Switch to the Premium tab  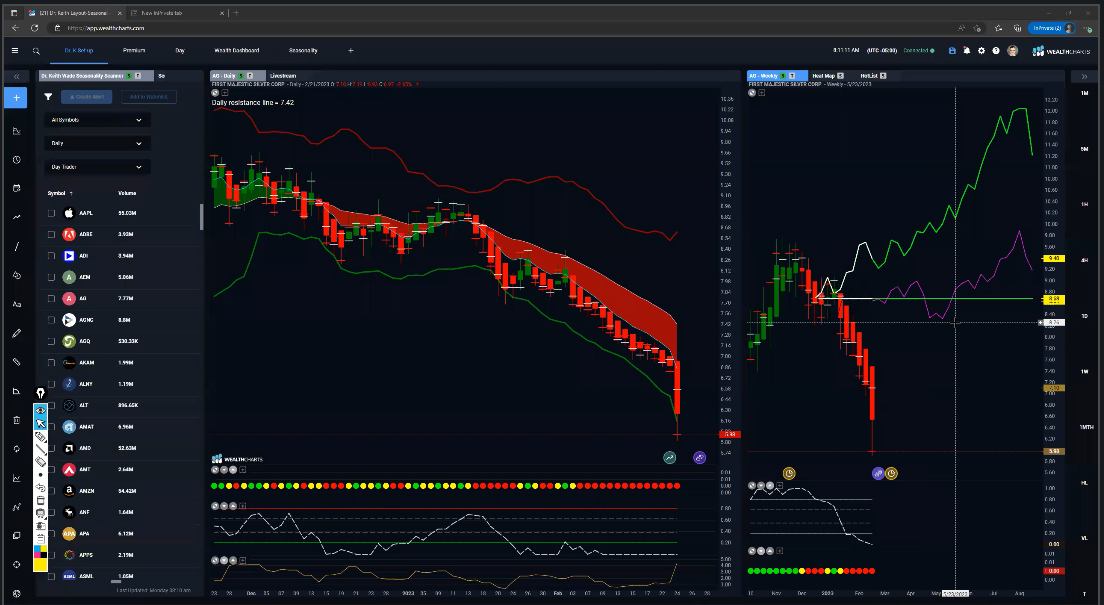[134, 51]
